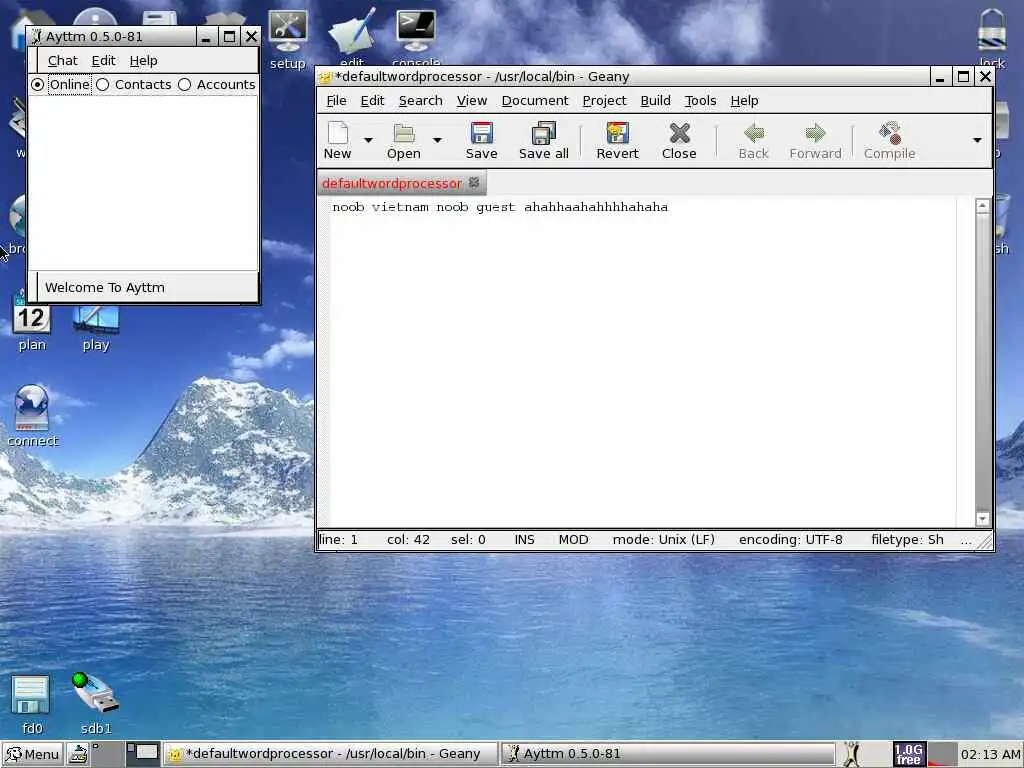Click the 02:13 AM clock
The image size is (1024, 768).
989,754
